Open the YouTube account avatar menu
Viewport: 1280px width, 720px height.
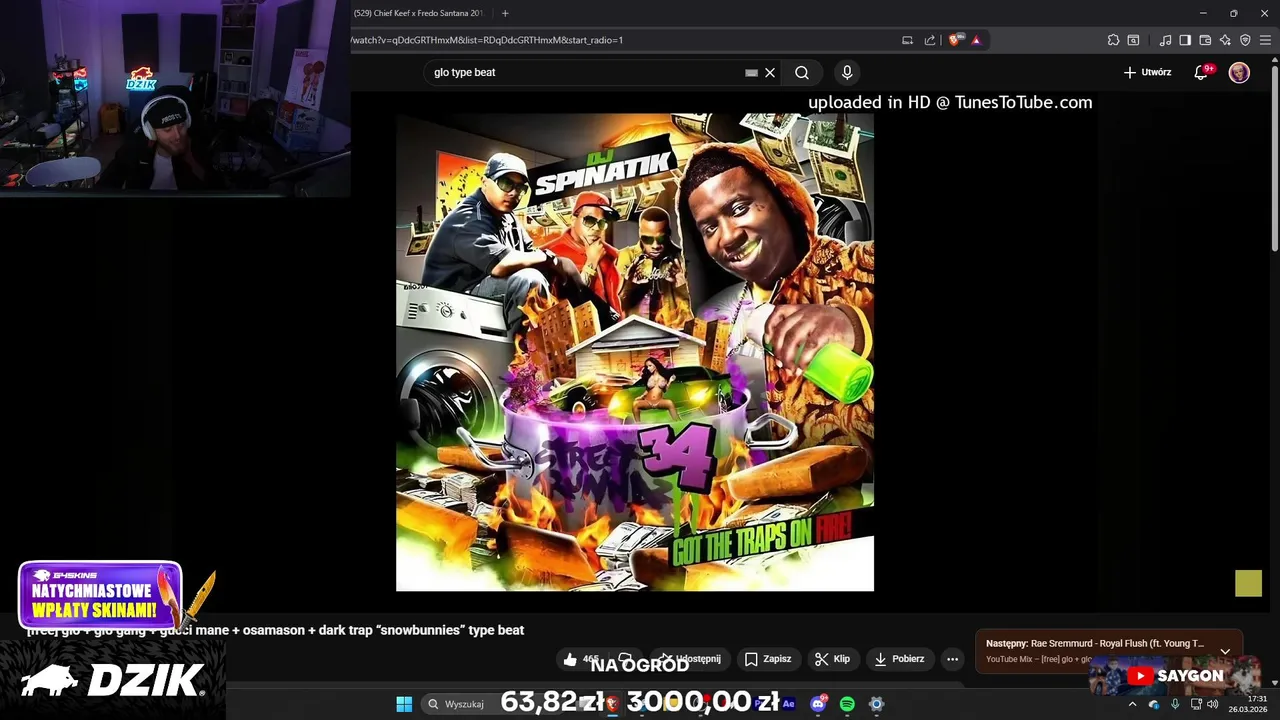click(x=1239, y=72)
